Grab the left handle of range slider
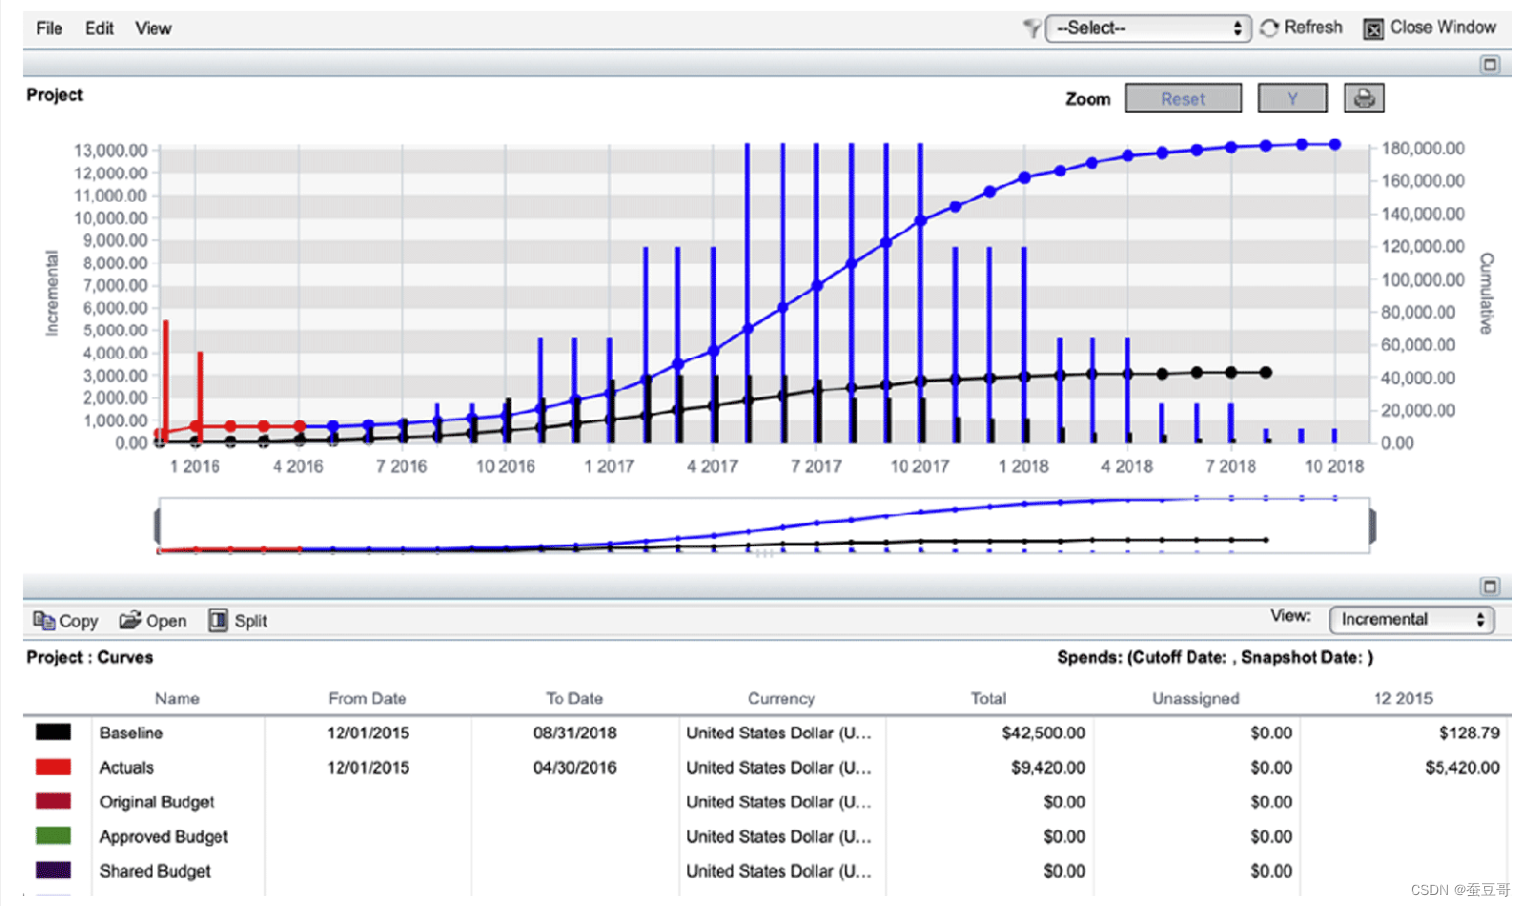This screenshot has height=906, width=1526. click(x=157, y=525)
